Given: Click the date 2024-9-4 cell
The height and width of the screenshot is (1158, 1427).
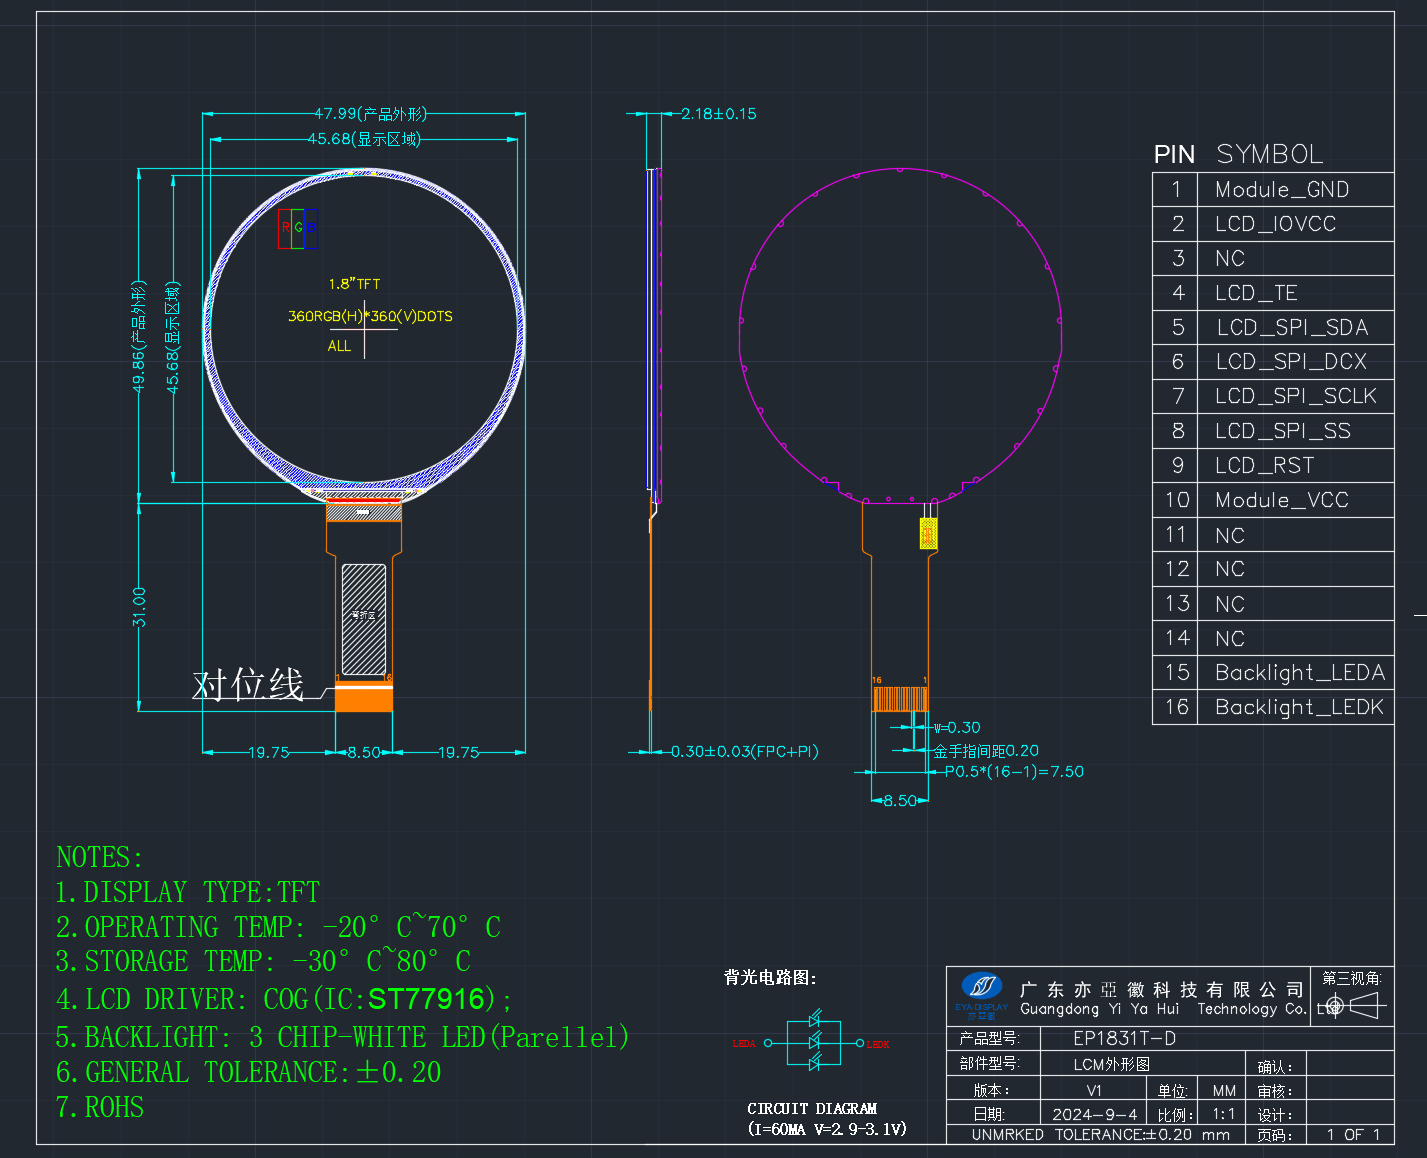Looking at the screenshot, I should click(1094, 1114).
